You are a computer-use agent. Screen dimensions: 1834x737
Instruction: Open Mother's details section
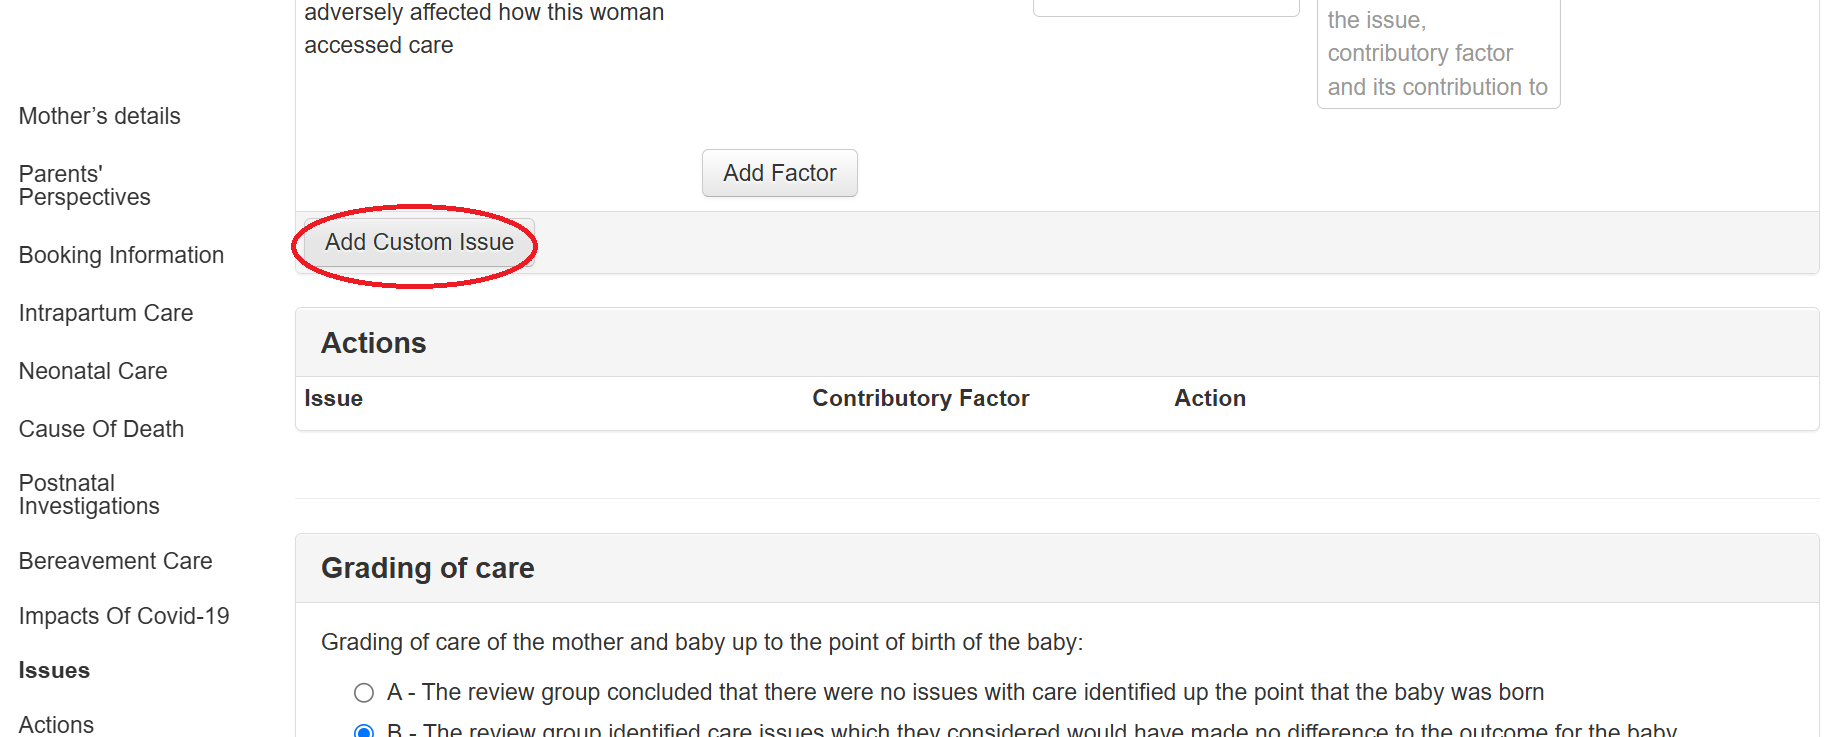[100, 116]
